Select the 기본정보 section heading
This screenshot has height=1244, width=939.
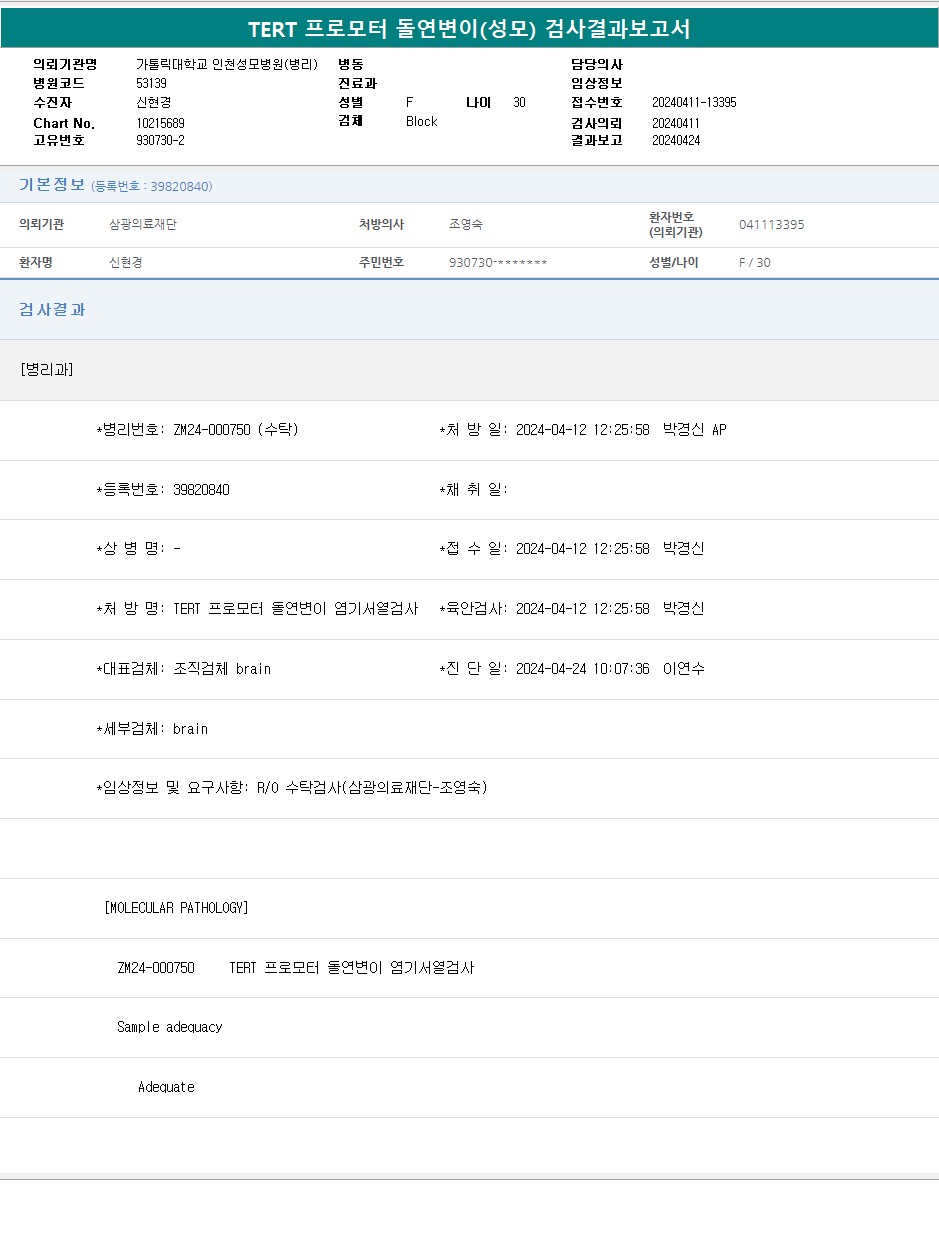(x=52, y=185)
